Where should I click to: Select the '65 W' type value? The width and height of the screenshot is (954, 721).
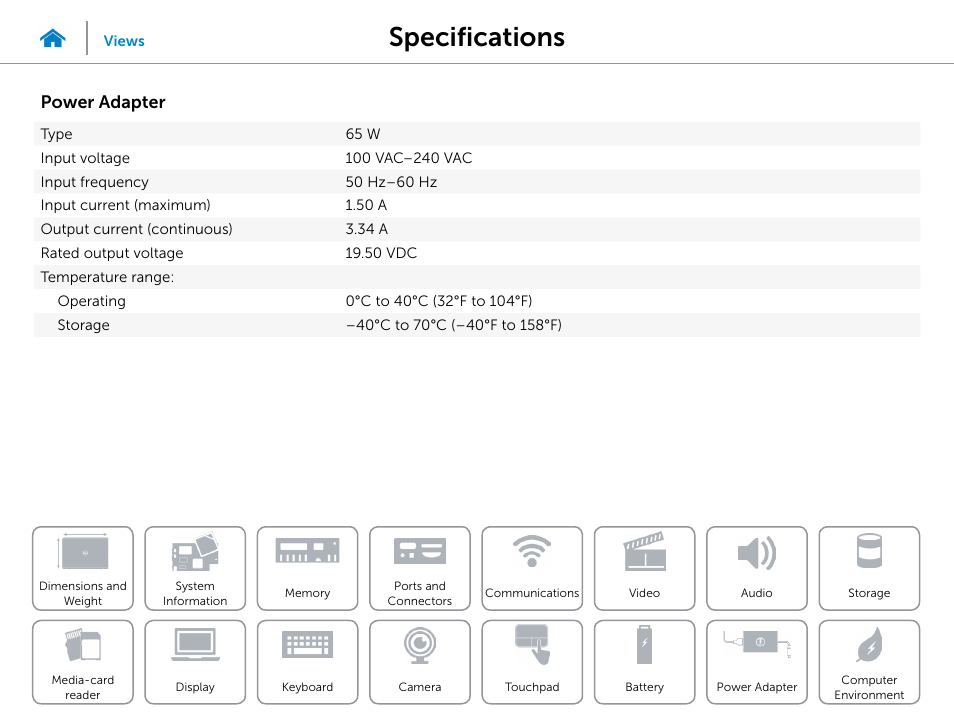point(363,134)
